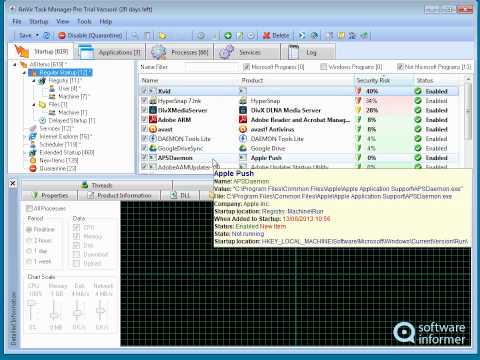Click the blue refresh icon beside Save
The height and width of the screenshot is (360, 480).
47,35
